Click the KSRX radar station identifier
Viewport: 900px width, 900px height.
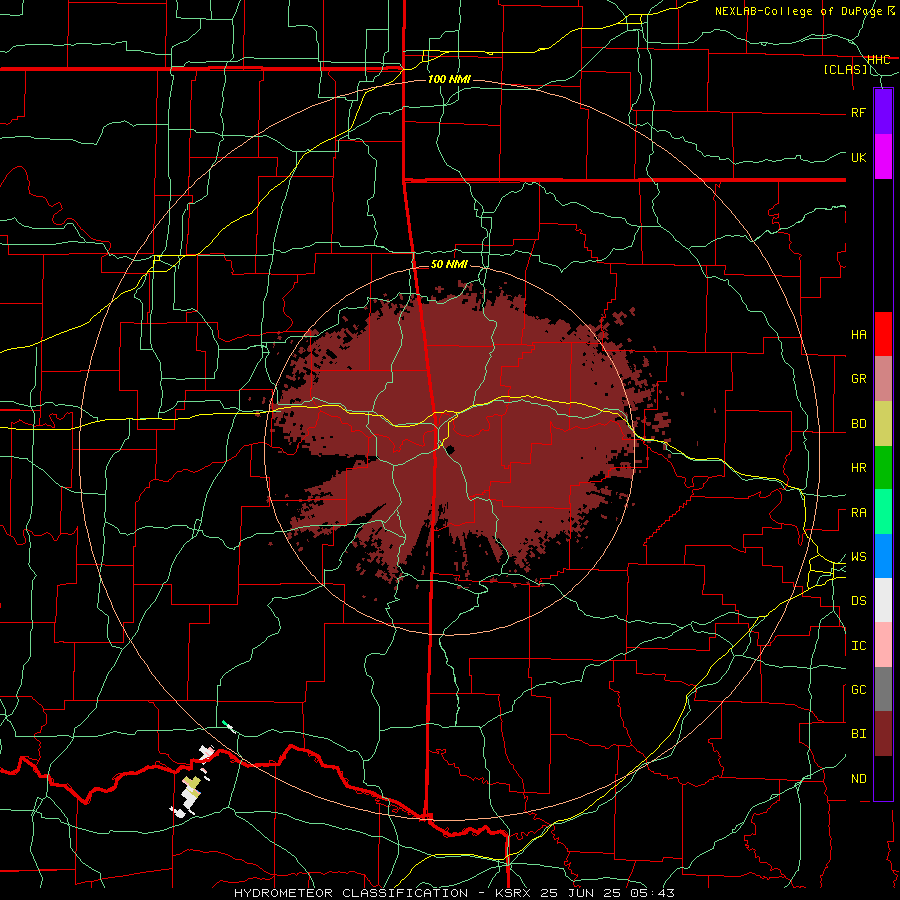(x=515, y=893)
